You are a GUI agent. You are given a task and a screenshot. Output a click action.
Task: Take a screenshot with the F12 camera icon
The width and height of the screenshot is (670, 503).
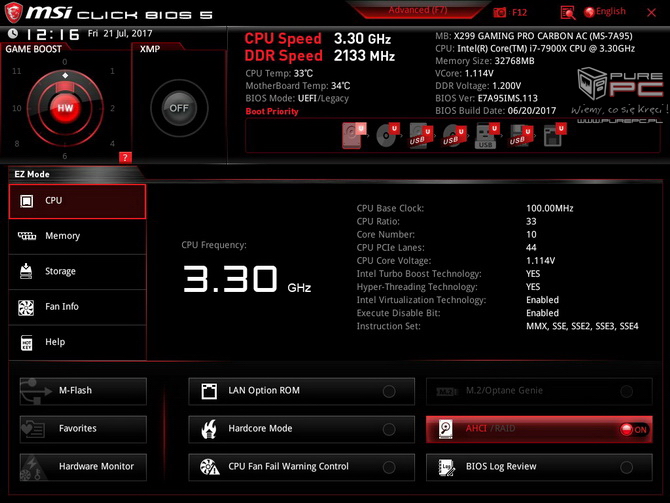pyautogui.click(x=500, y=12)
